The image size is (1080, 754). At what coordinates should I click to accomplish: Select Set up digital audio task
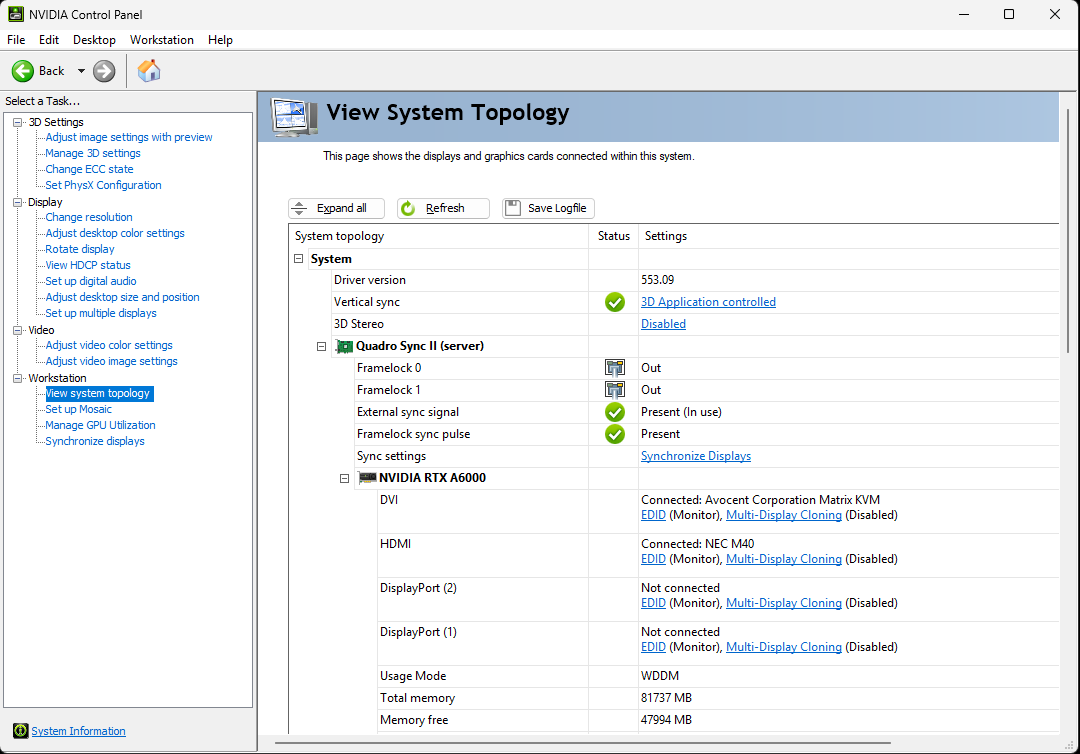(x=91, y=281)
